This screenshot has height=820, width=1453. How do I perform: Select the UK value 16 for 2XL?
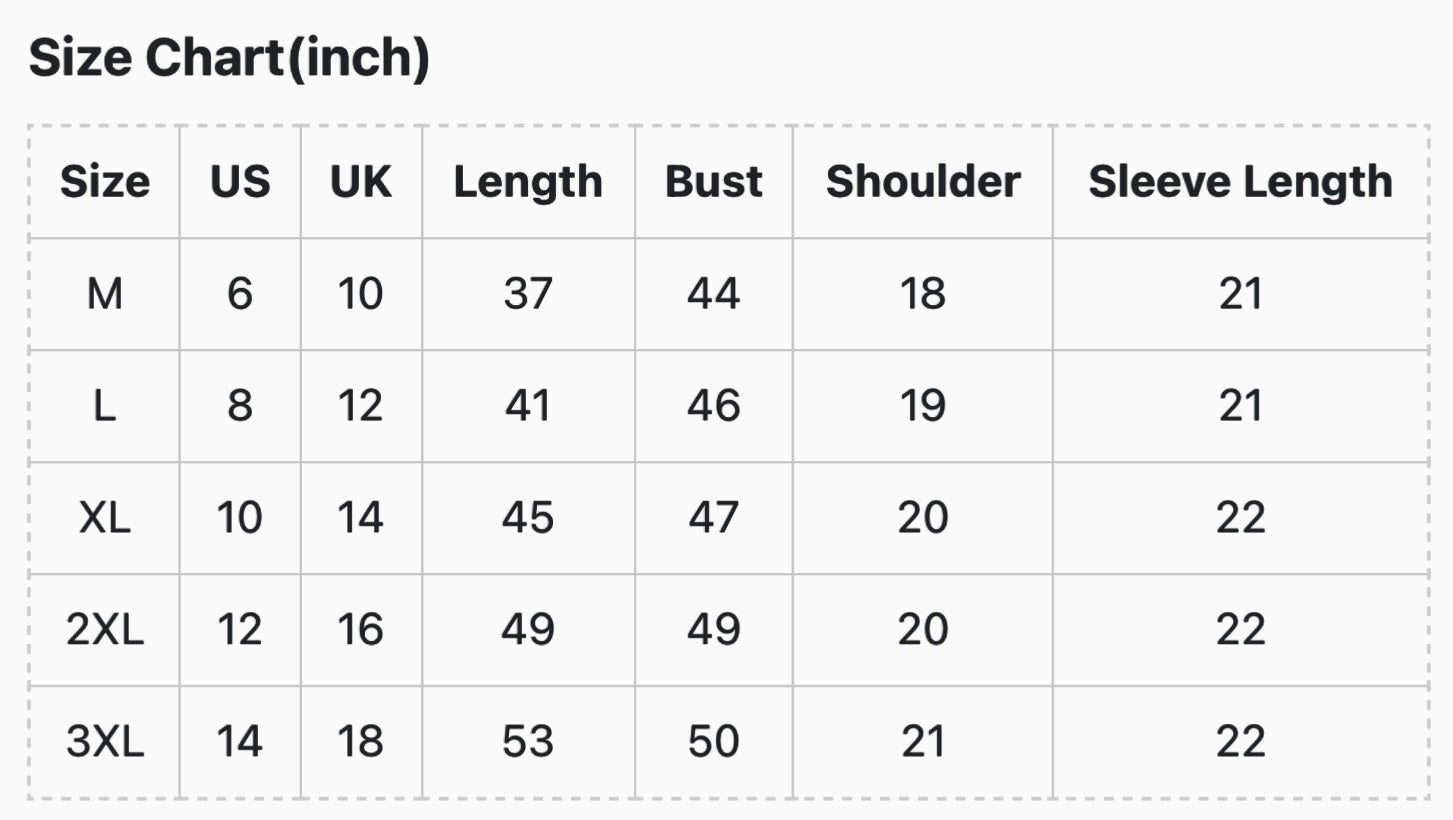tap(361, 630)
